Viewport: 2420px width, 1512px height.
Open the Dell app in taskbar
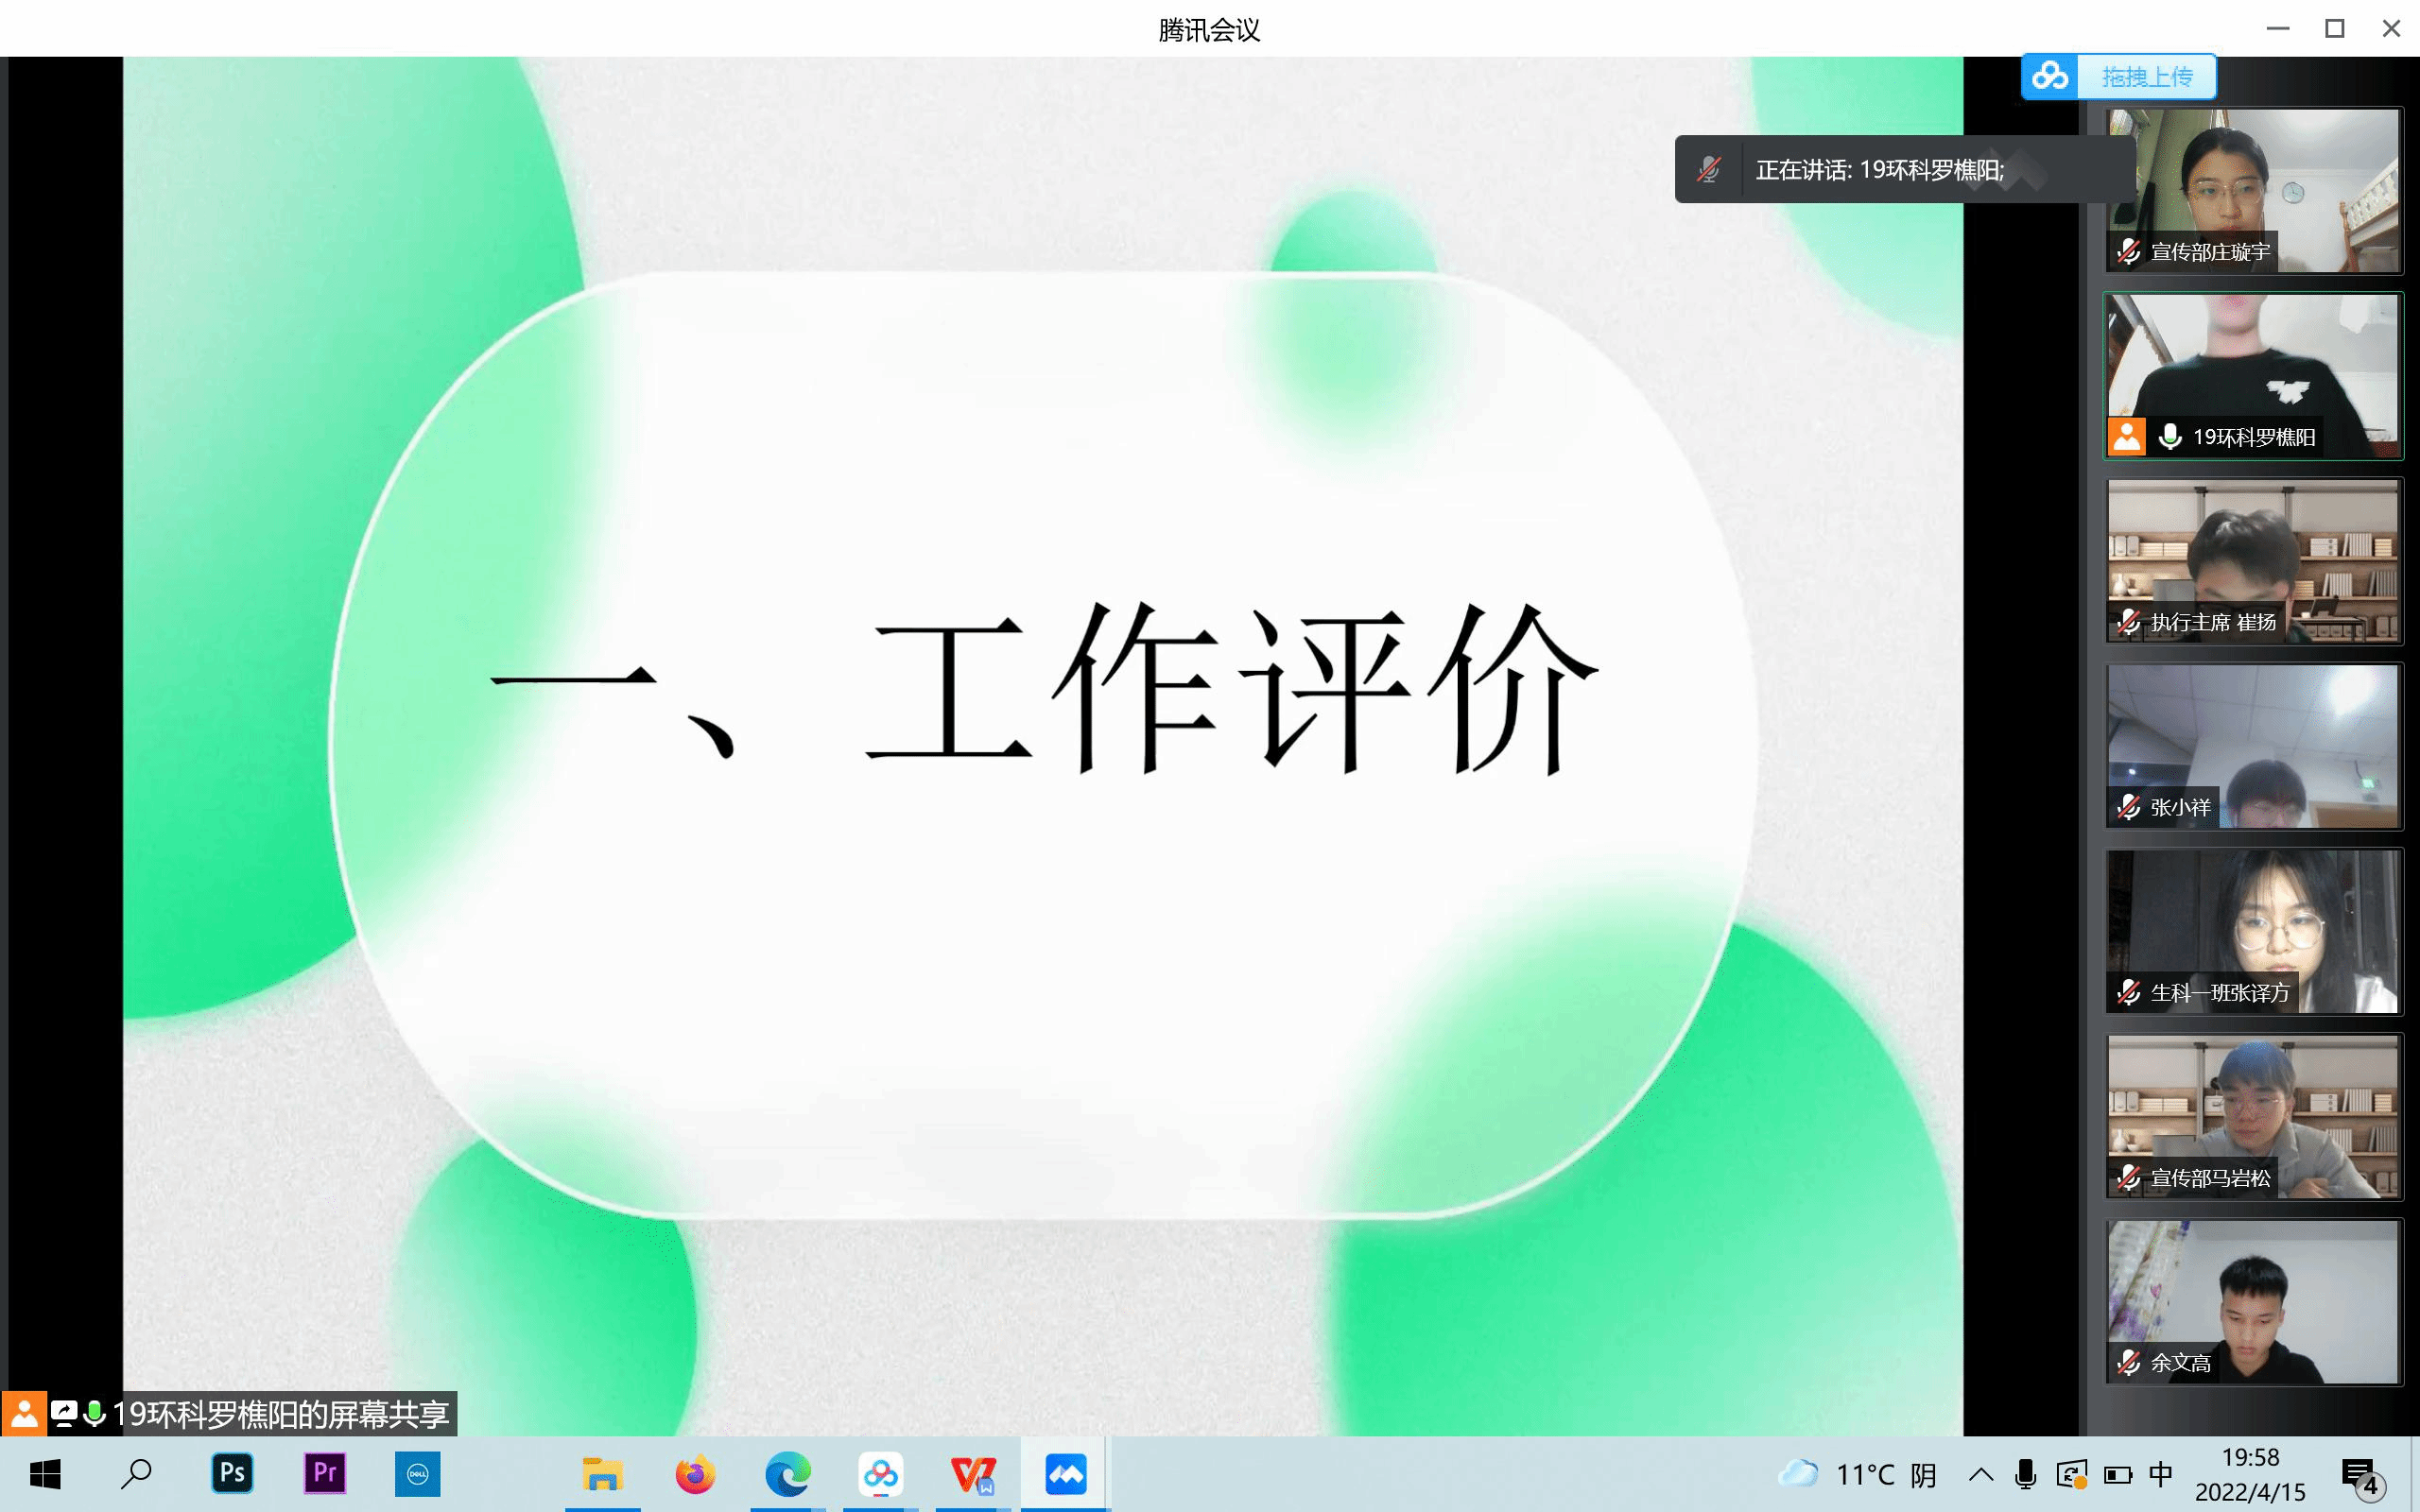[417, 1473]
